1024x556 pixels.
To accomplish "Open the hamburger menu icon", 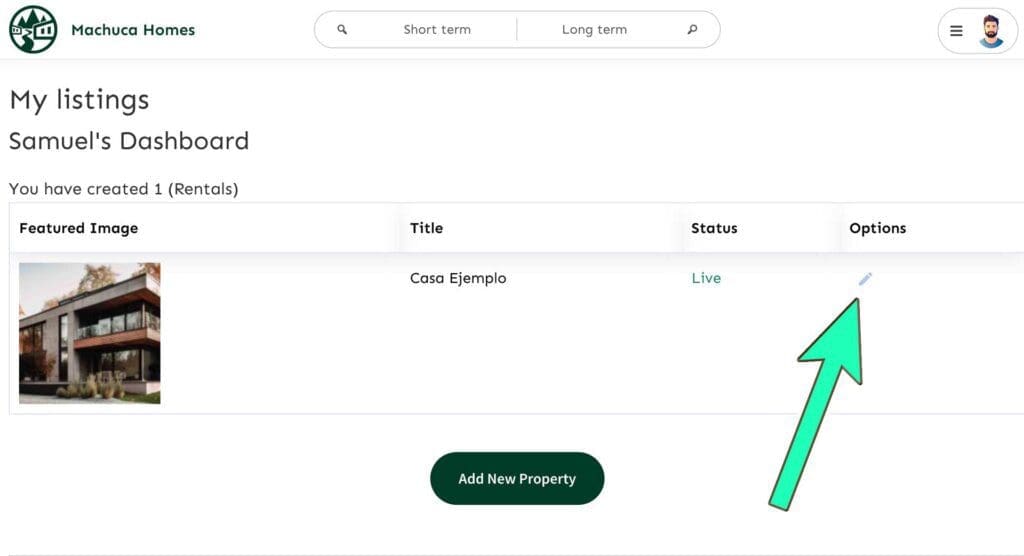I will tap(956, 31).
